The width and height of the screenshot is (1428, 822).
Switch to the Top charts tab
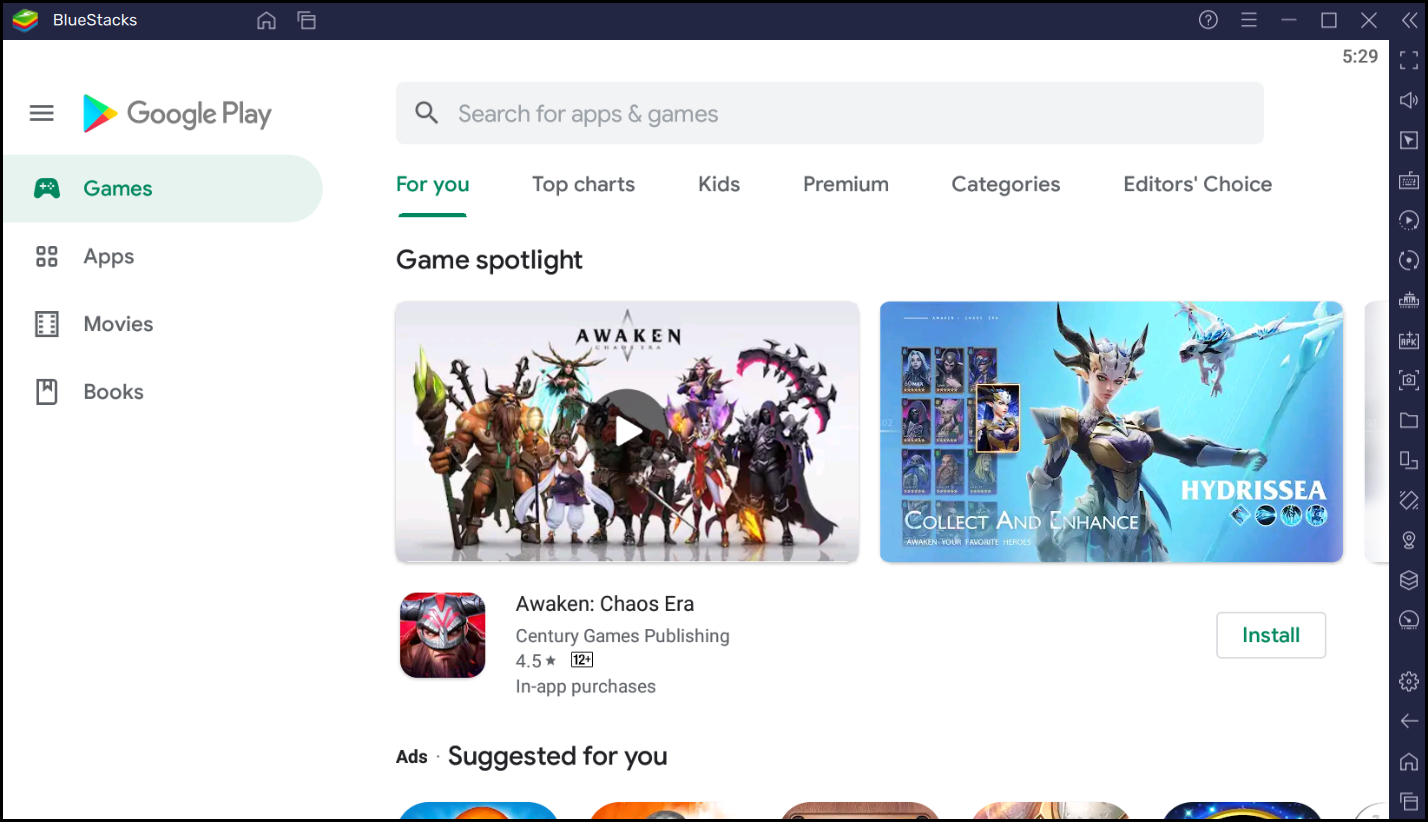[583, 185]
